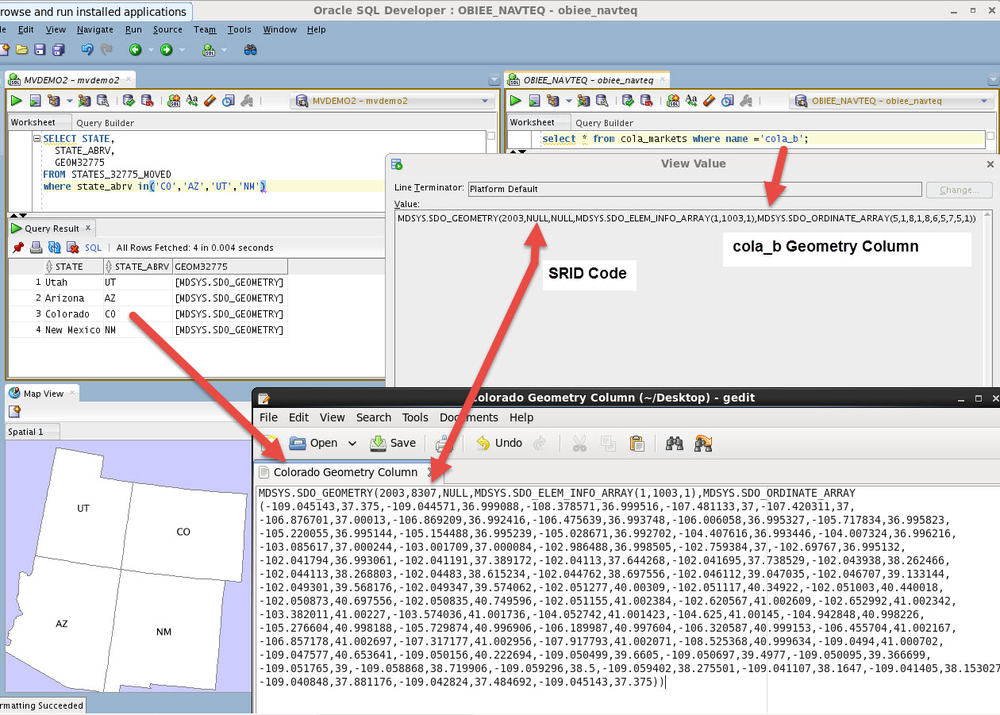Clear the MVDEMO2 worksheet with eraser icon
Screen dimensions: 1000x715
[210, 101]
